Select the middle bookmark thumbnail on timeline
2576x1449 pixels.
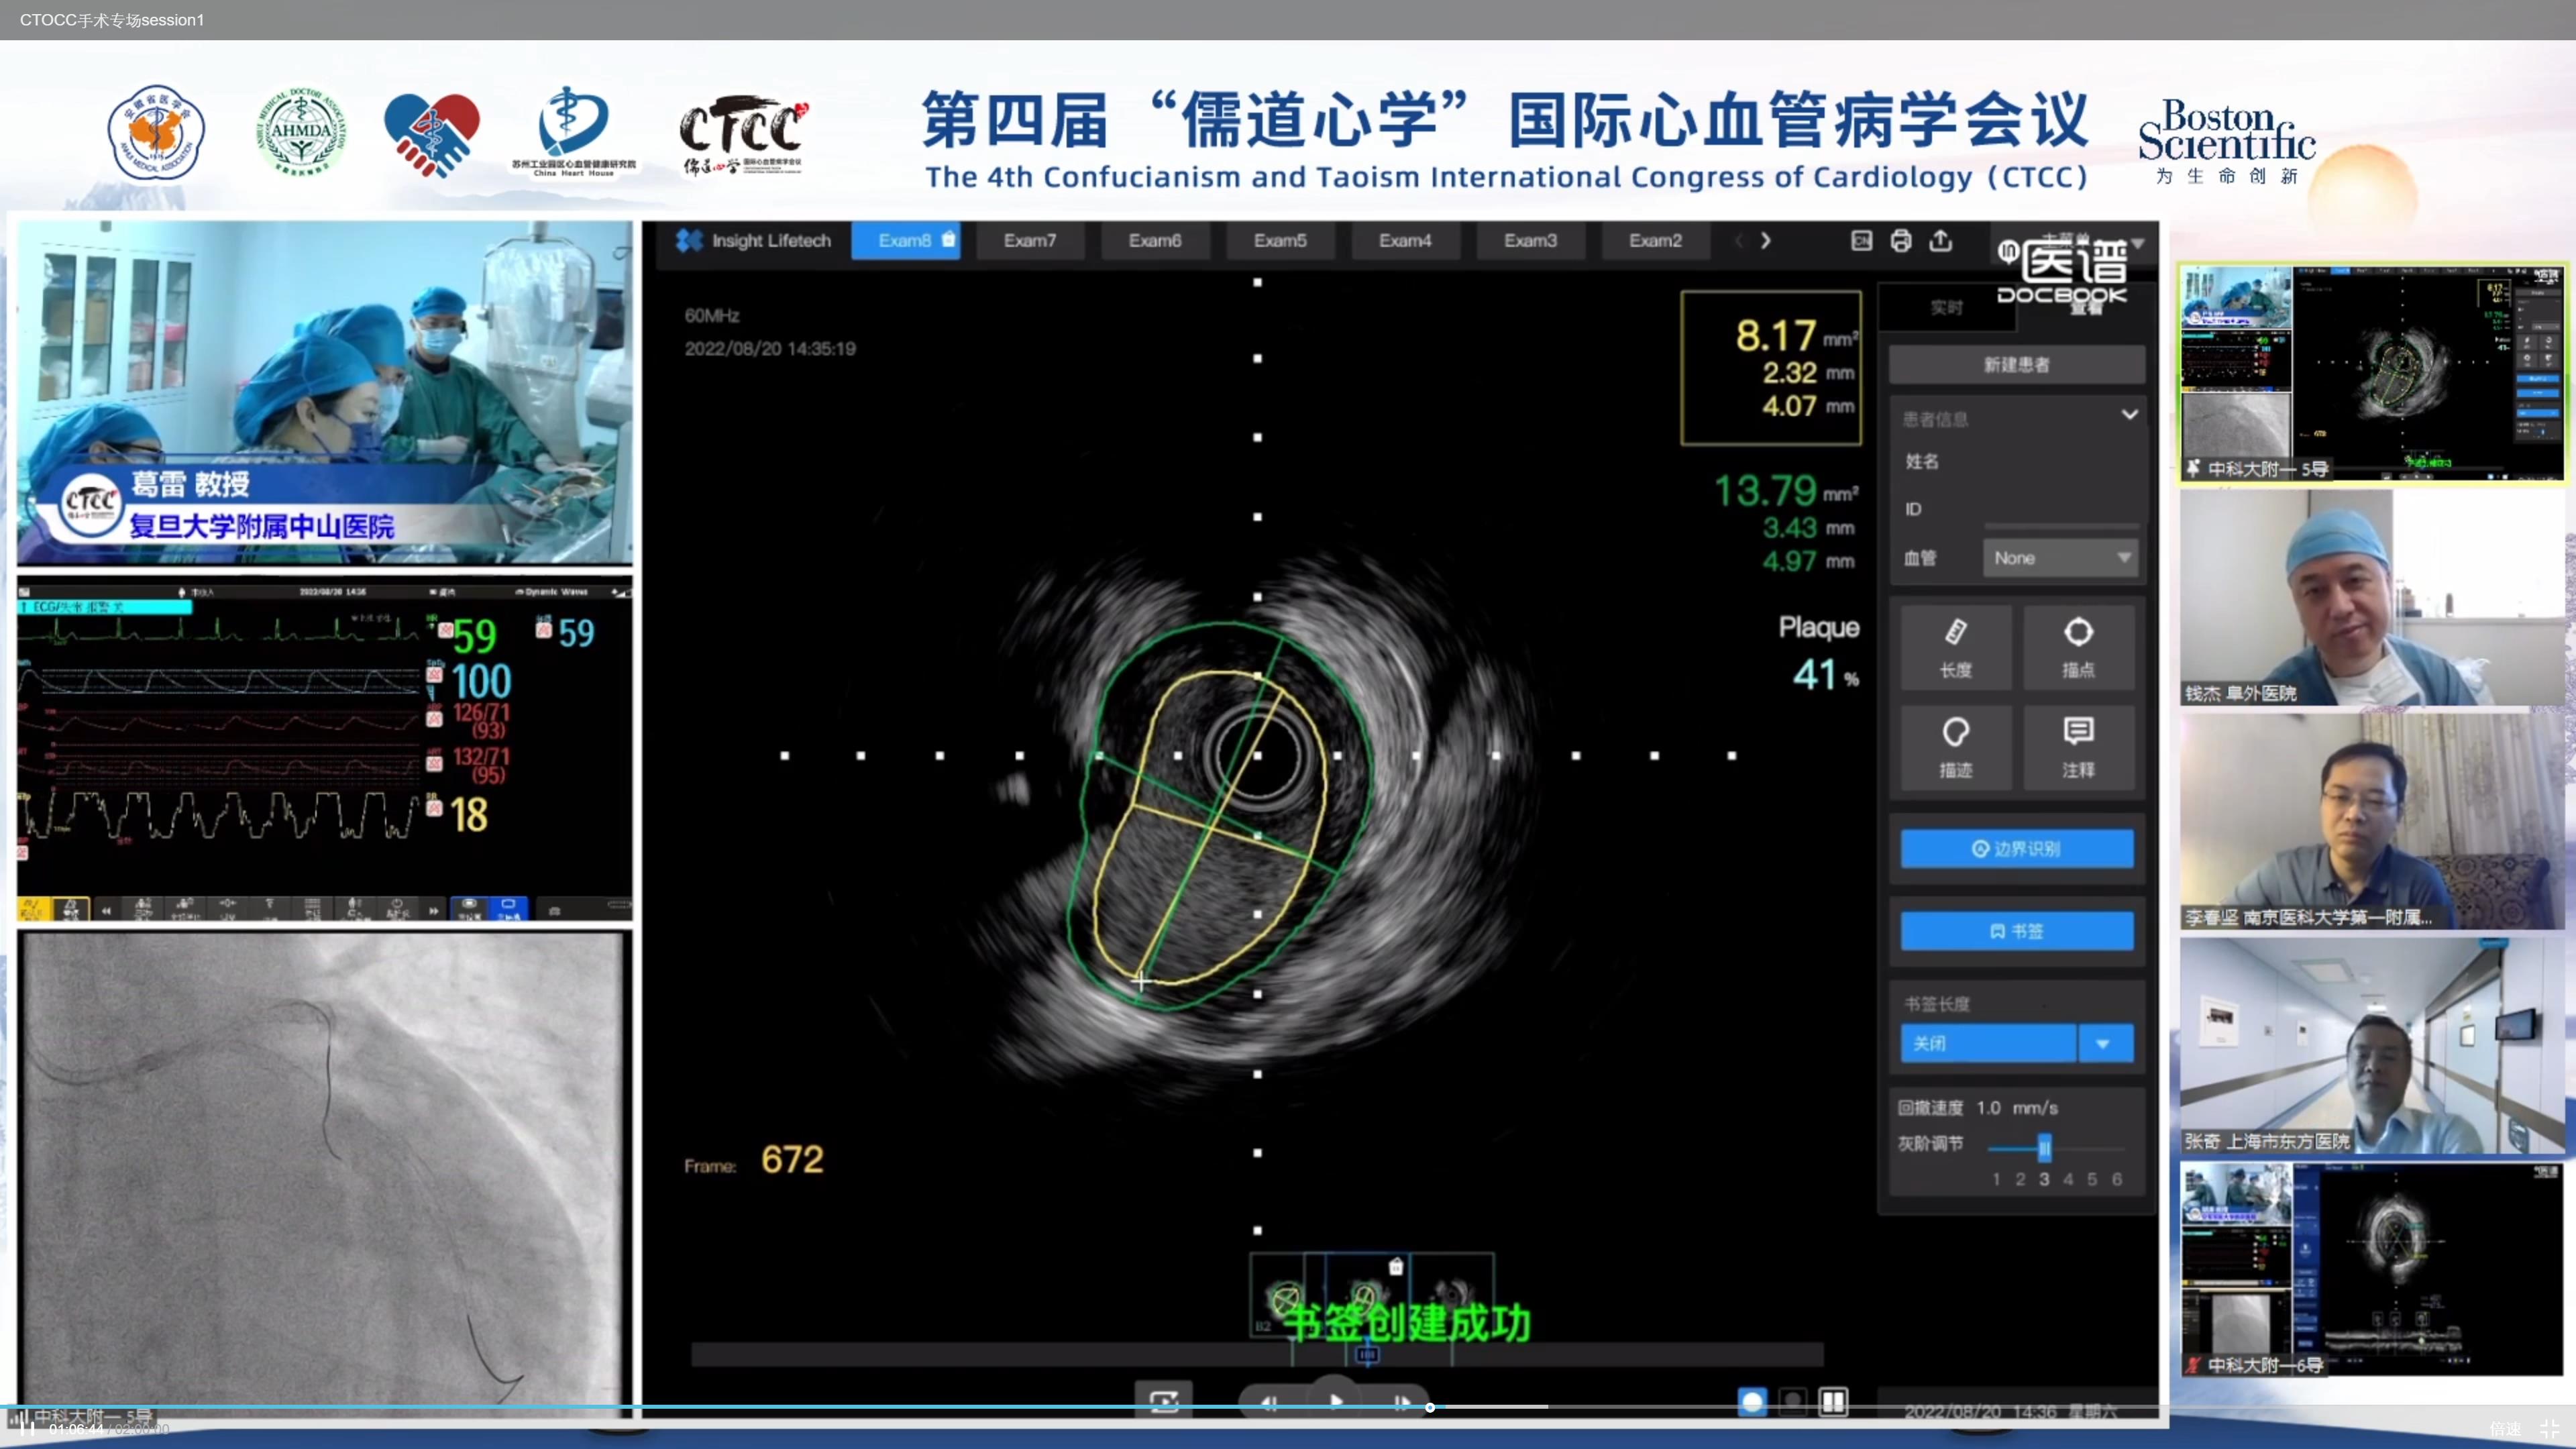pos(1368,1296)
